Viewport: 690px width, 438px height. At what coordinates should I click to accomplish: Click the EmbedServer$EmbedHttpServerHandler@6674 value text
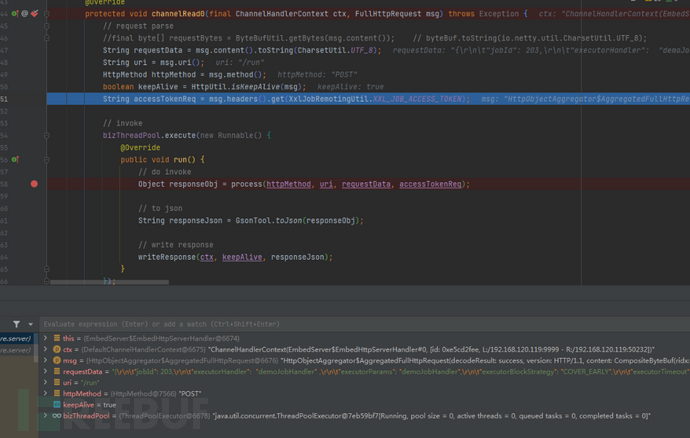(x=161, y=339)
